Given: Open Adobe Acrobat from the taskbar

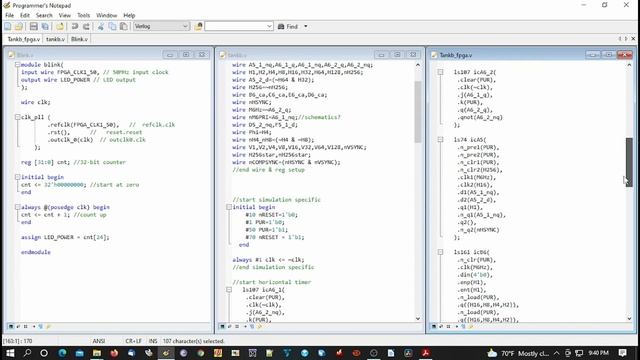Looking at the screenshot, I should pyautogui.click(x=425, y=353).
